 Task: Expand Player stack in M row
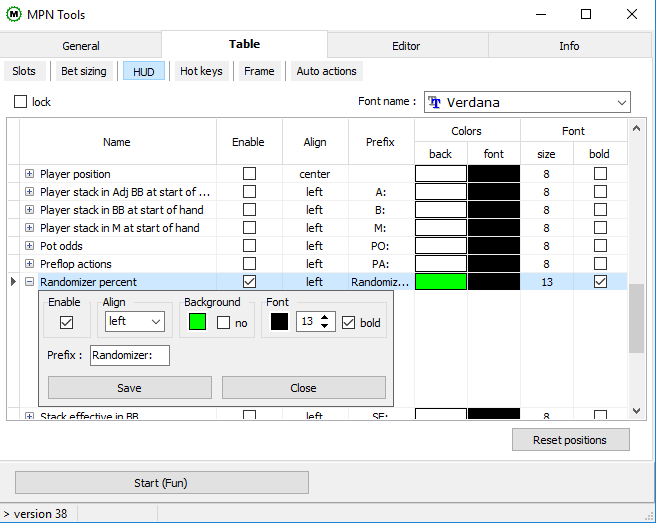coord(29,228)
